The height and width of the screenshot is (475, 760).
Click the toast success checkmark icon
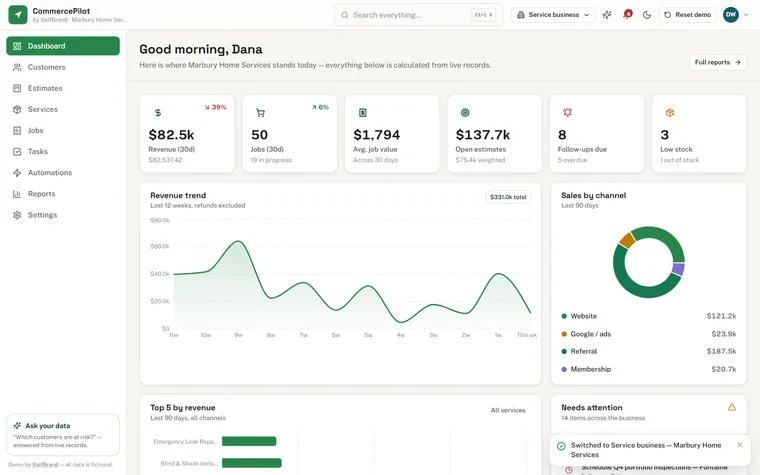point(561,446)
